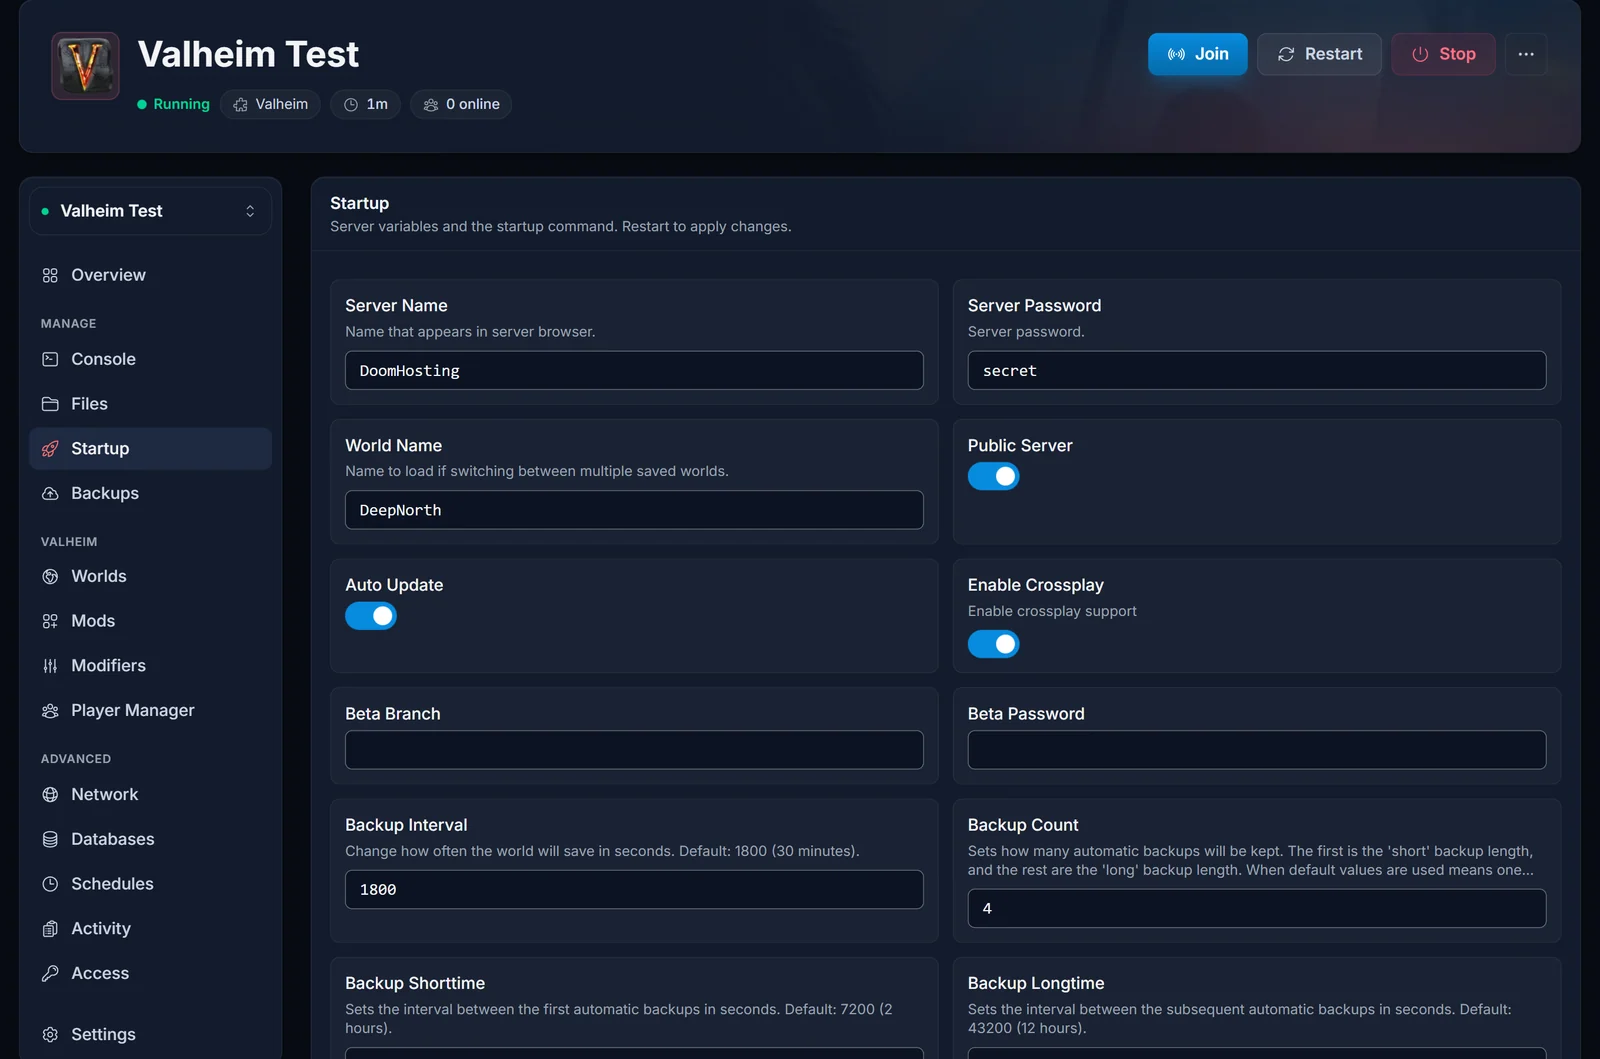Click the Backup Shorttime label

click(415, 983)
